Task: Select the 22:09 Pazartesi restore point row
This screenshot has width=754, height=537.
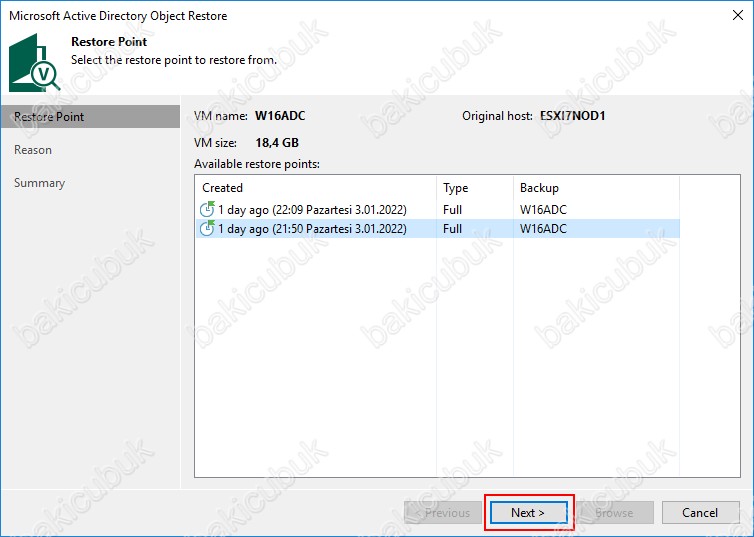Action: click(x=438, y=210)
